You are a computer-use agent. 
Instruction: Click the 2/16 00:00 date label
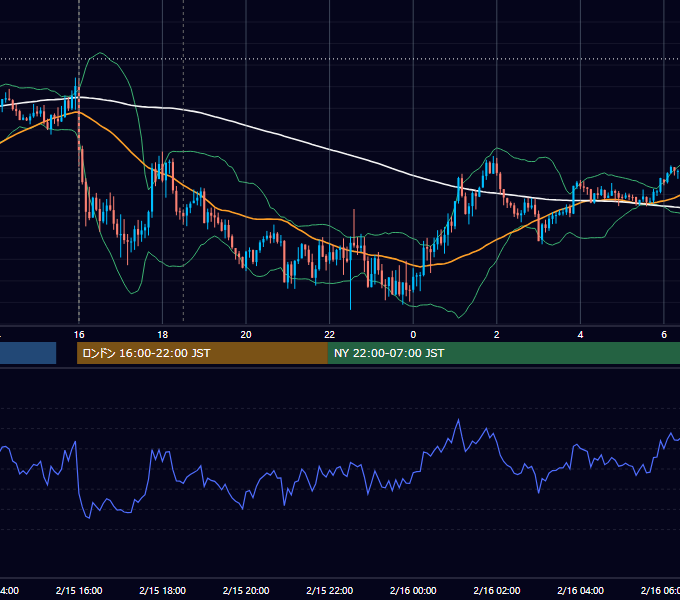[413, 590]
